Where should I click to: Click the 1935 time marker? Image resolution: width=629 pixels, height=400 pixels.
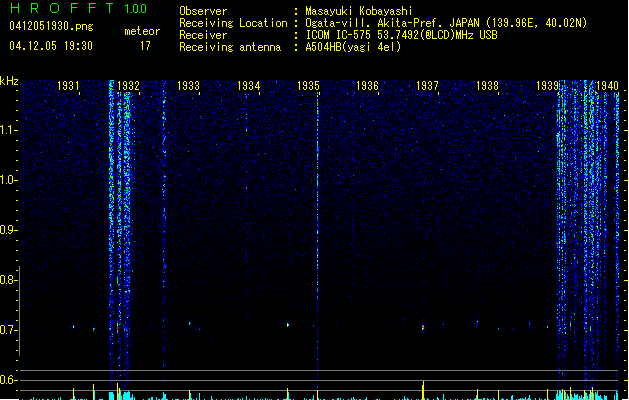(308, 86)
